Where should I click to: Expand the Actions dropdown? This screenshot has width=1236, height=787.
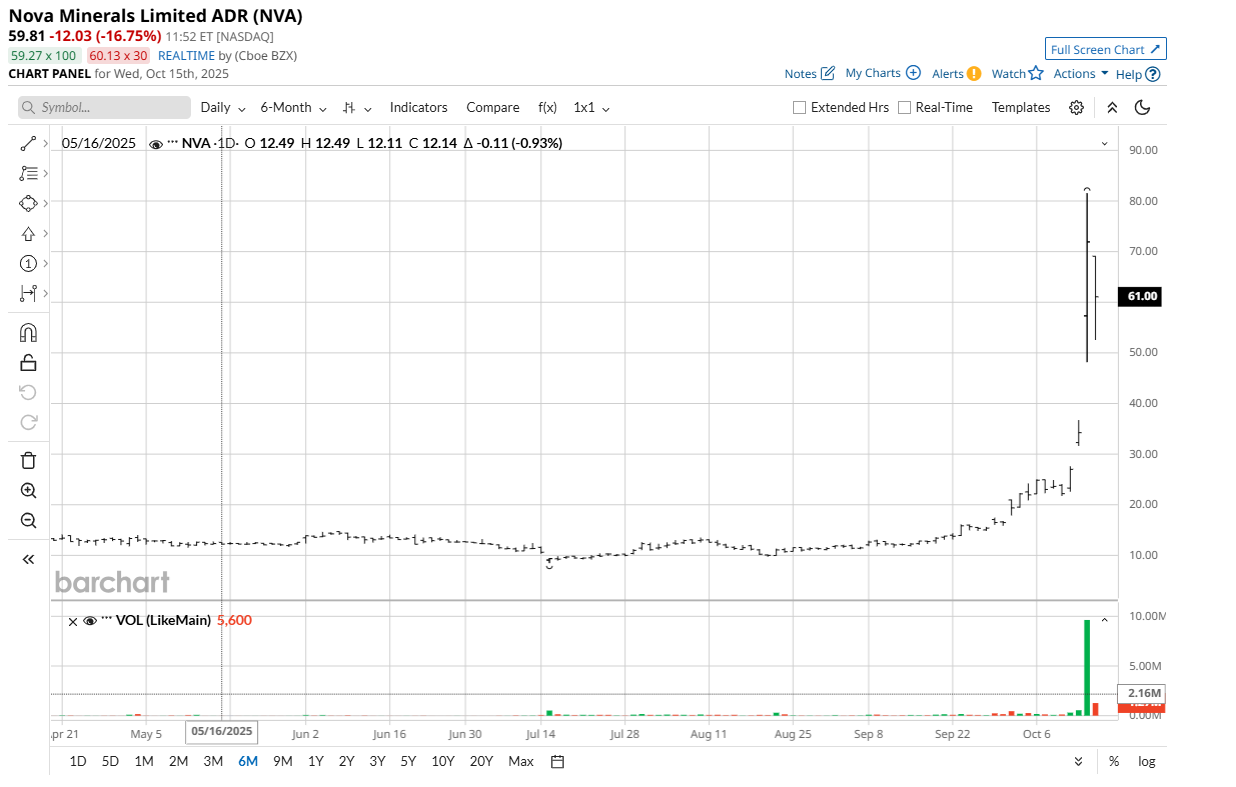(1081, 74)
